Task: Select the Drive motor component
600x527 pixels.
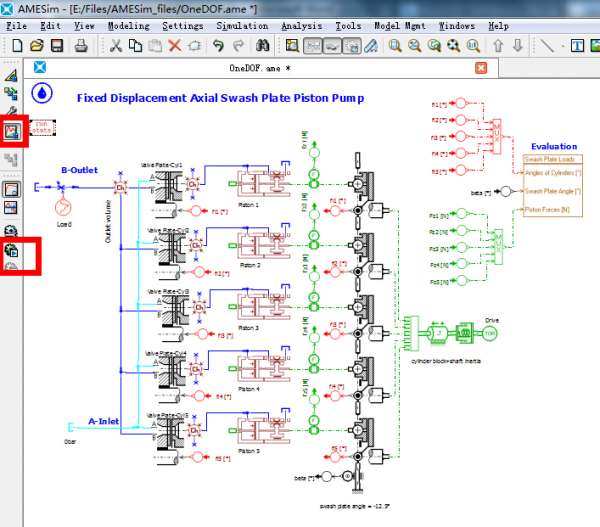Action: [x=491, y=334]
